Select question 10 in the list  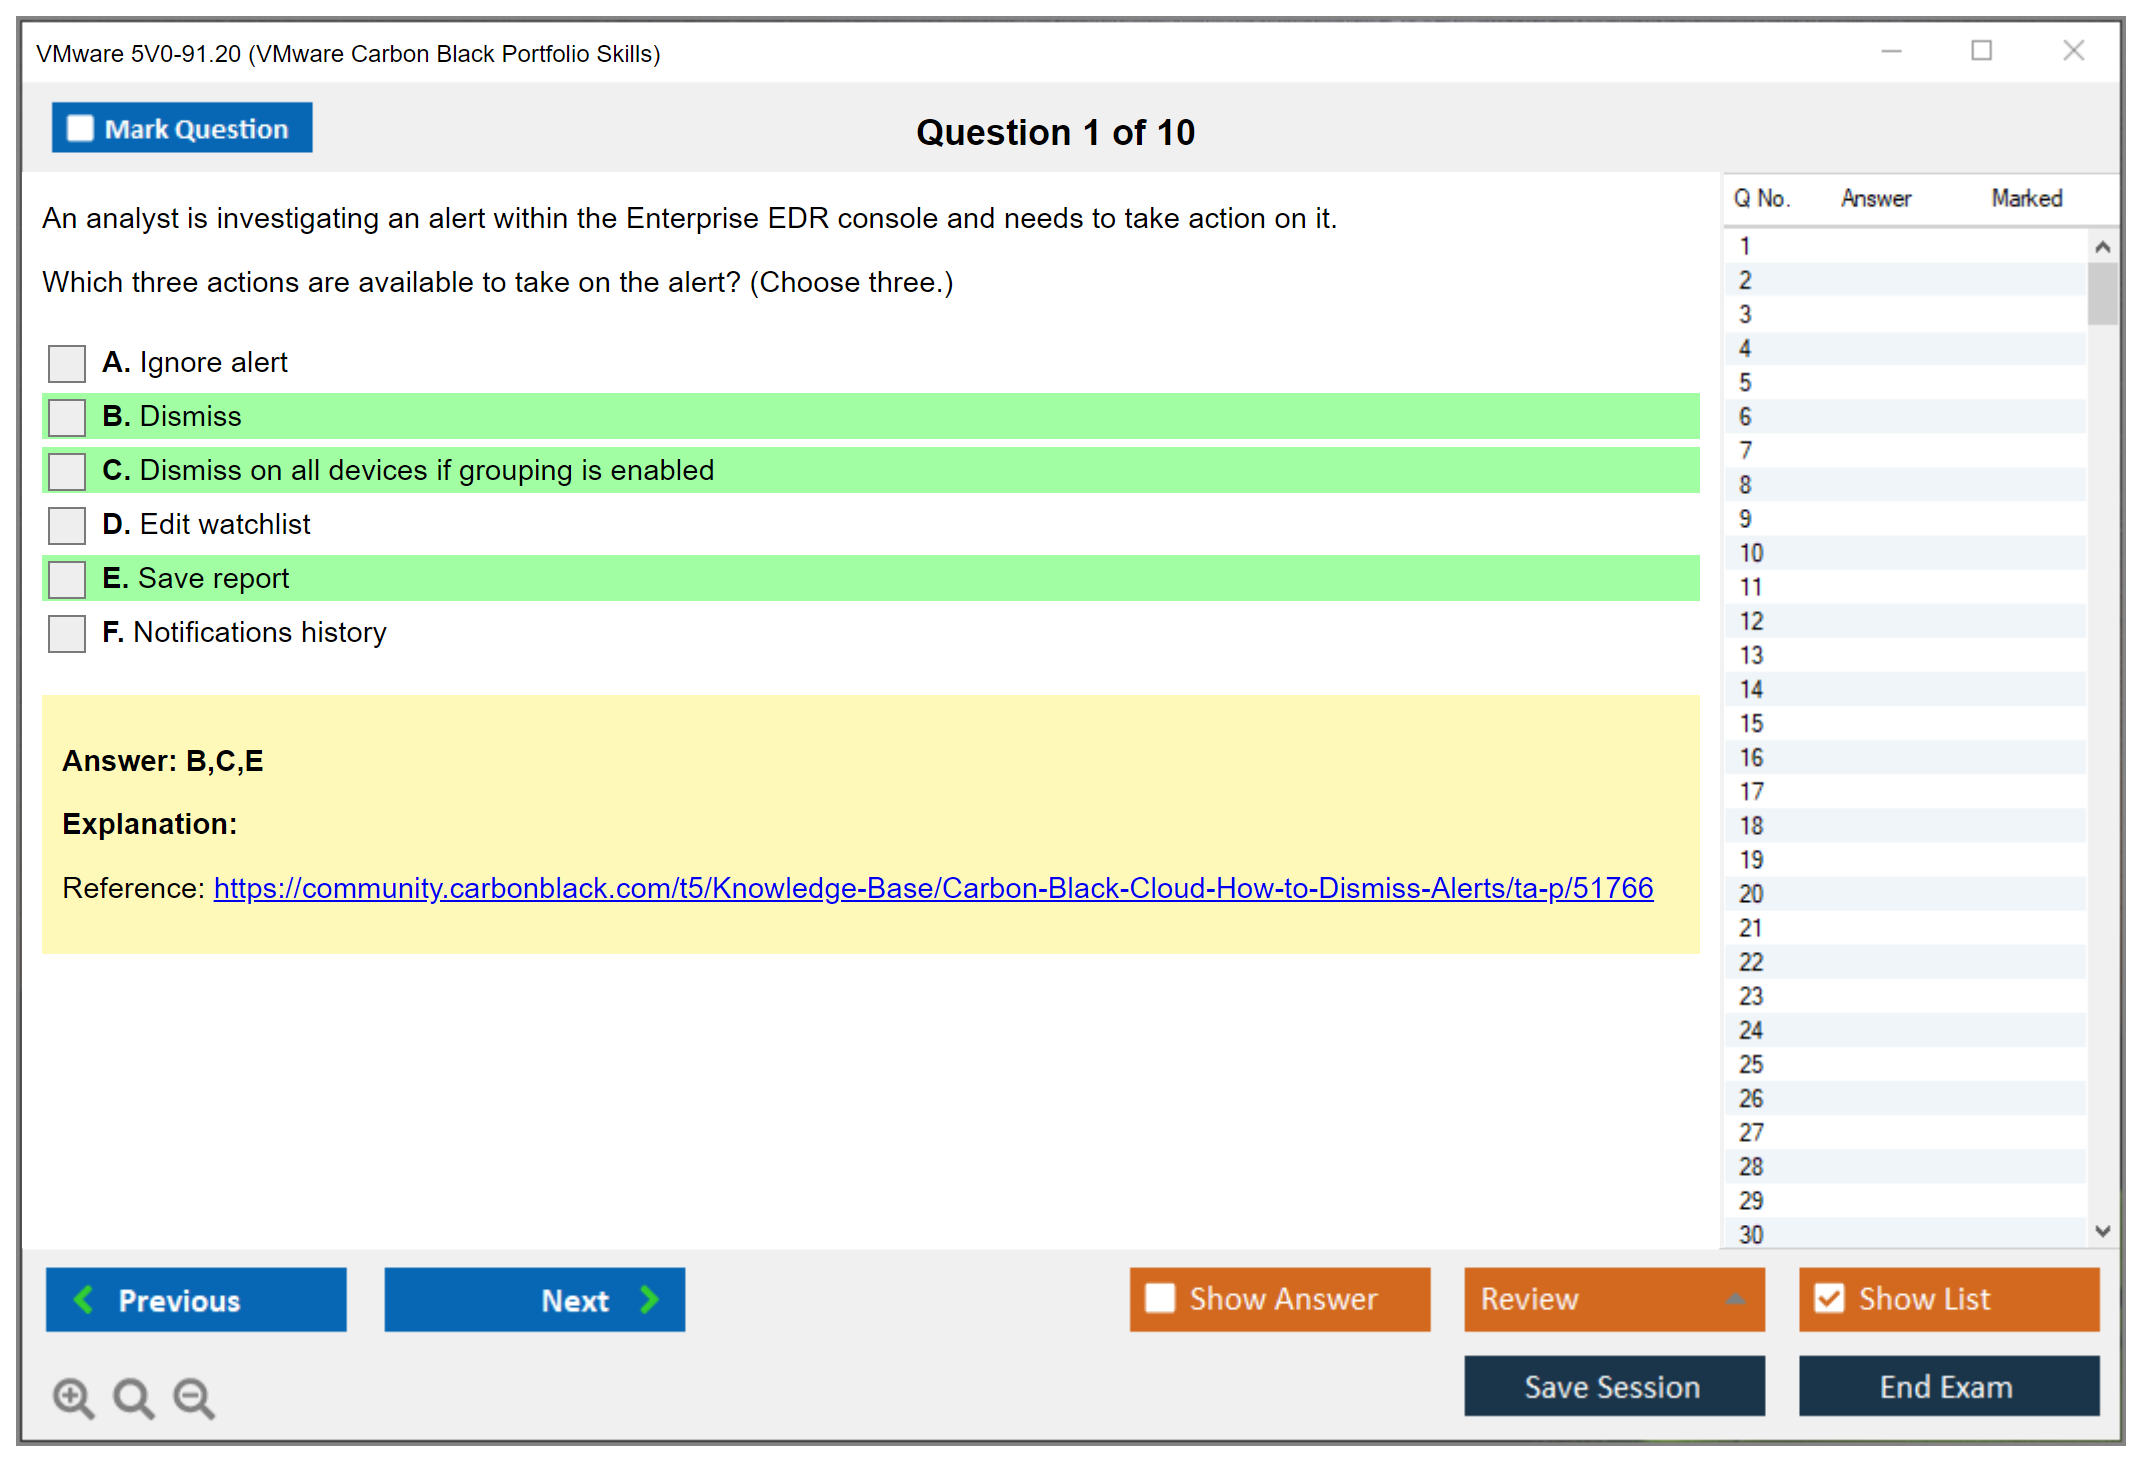coord(1751,553)
